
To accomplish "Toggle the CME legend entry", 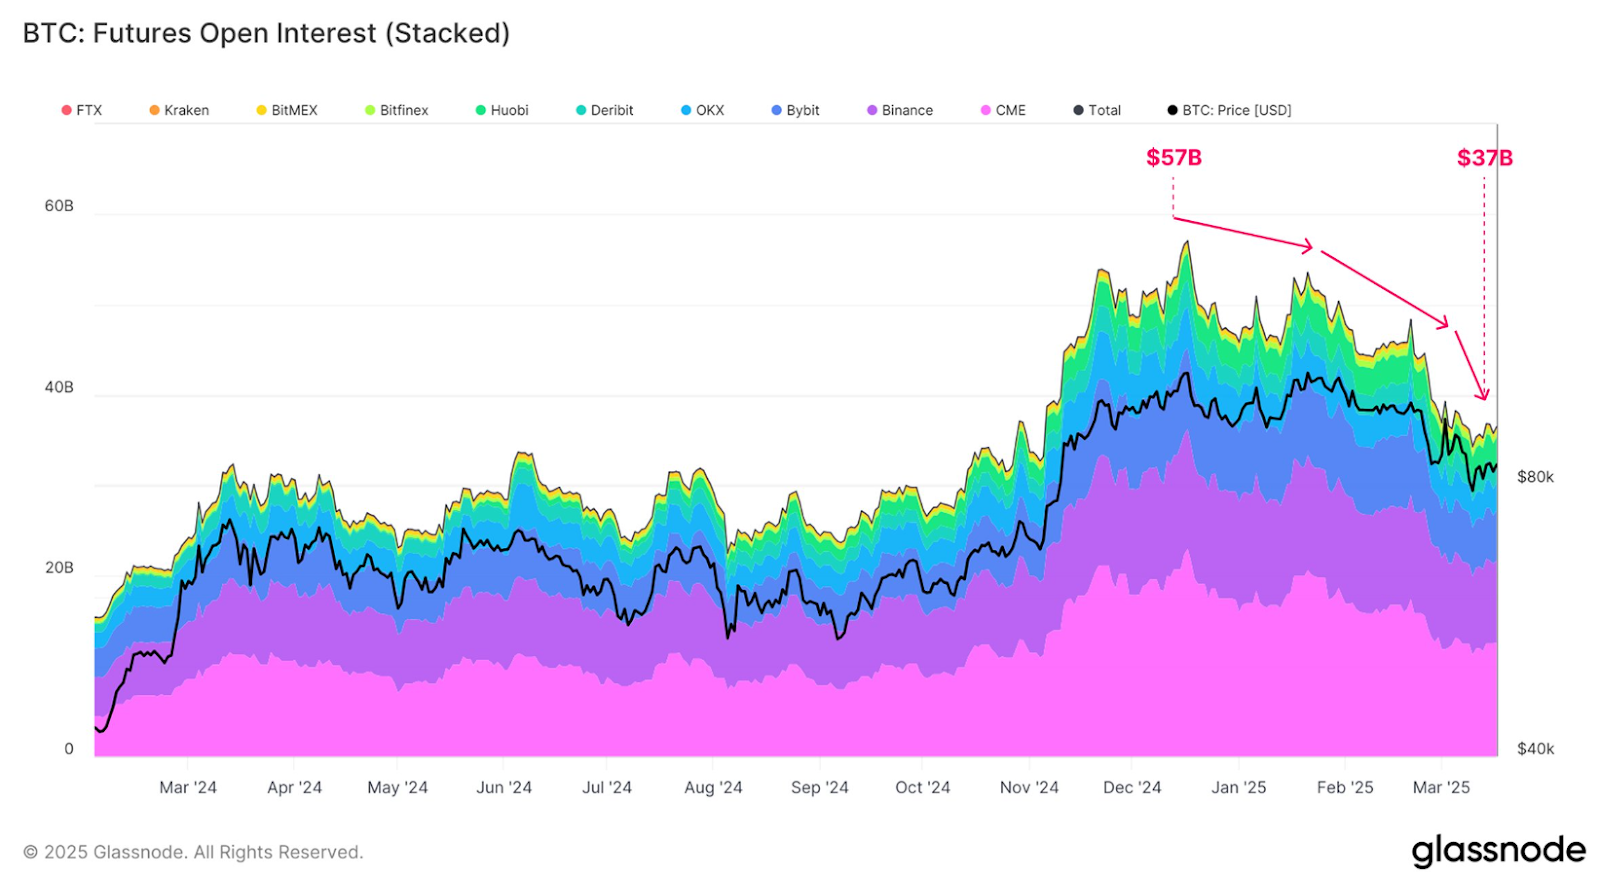I will [x=1004, y=110].
